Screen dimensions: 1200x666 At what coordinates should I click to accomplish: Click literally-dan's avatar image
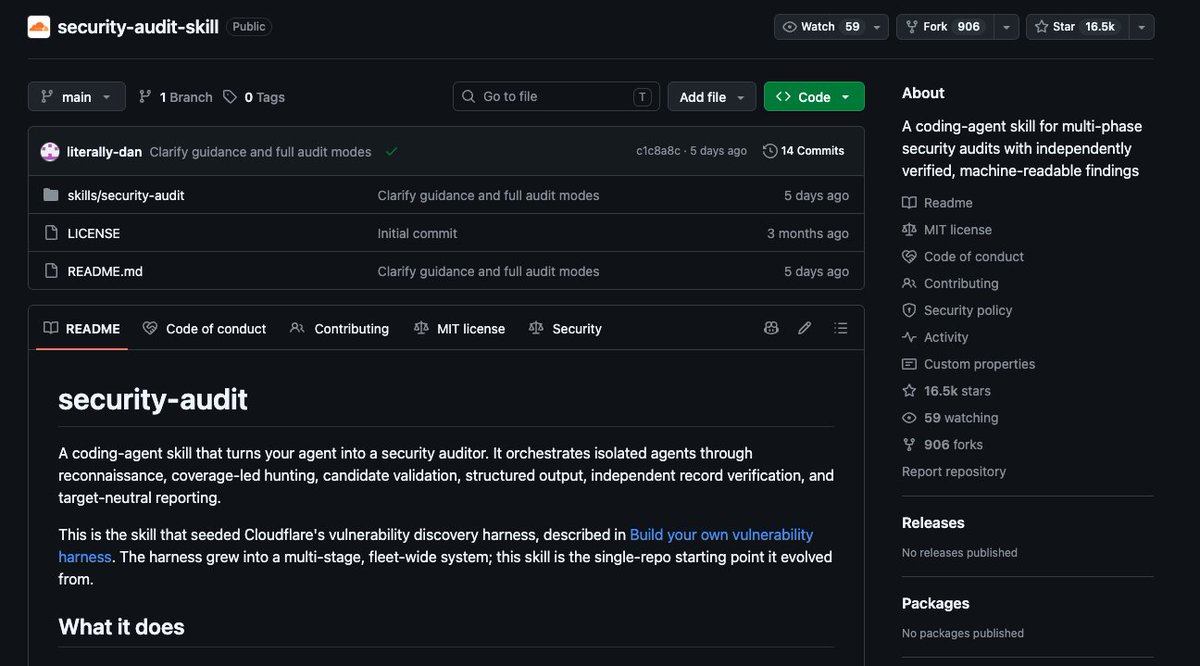[x=50, y=152]
